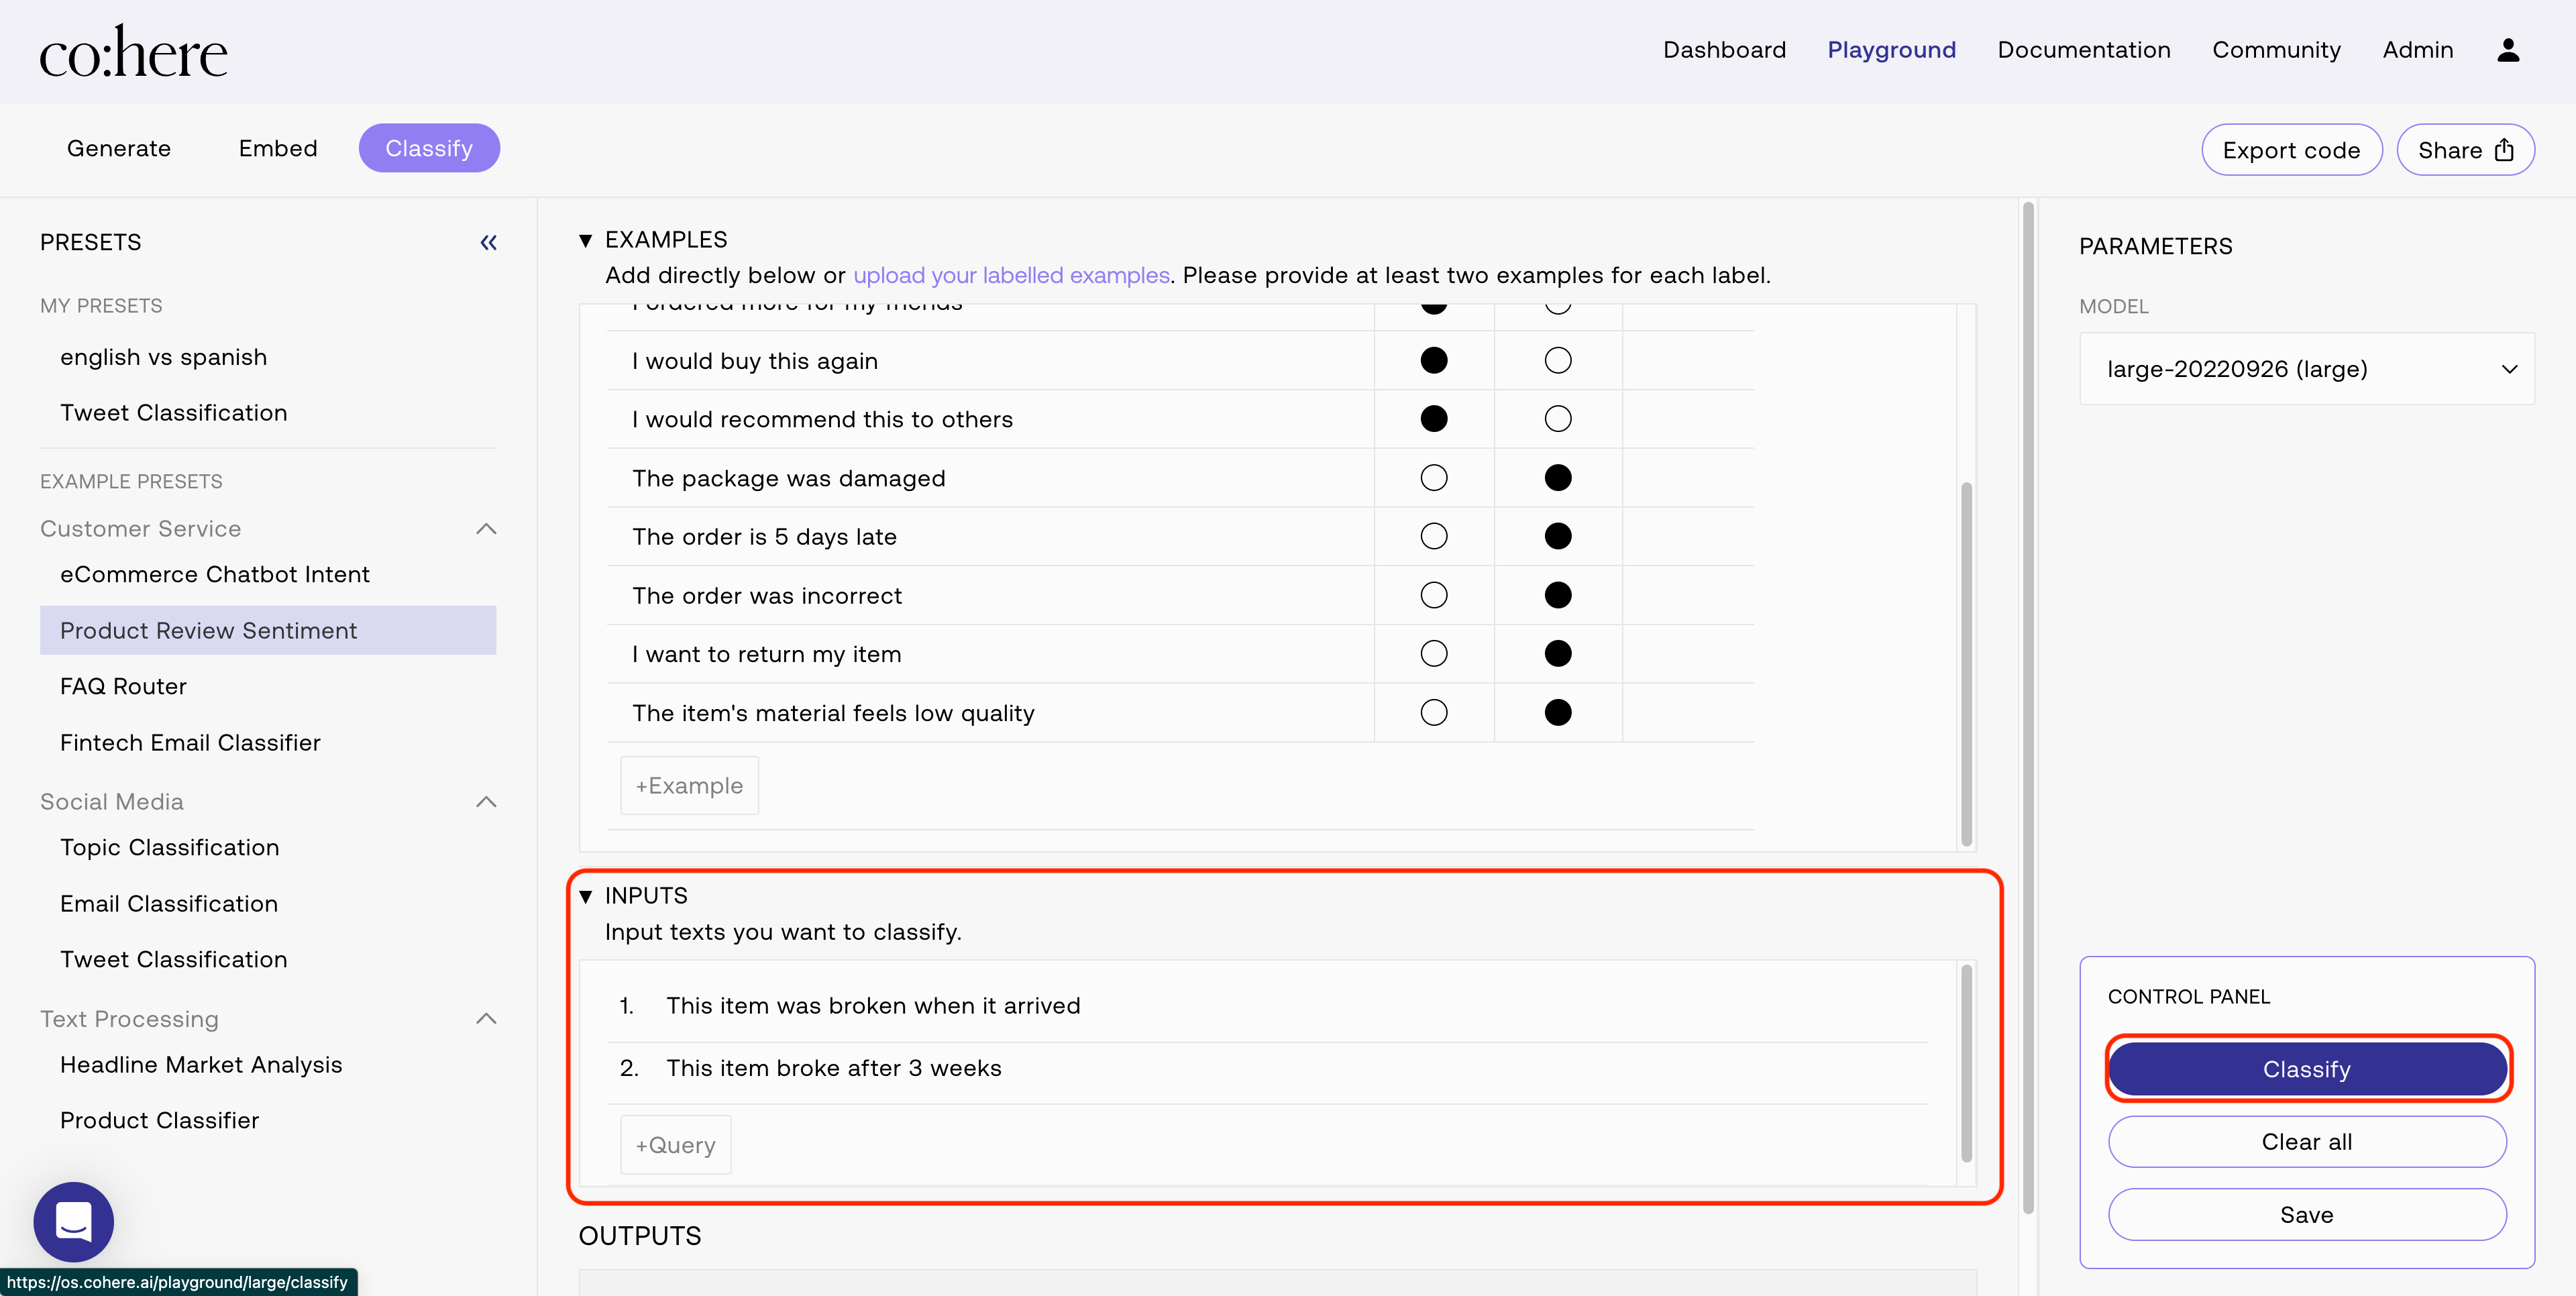Add a new input with +Query
This screenshot has height=1296, width=2576.
[675, 1145]
